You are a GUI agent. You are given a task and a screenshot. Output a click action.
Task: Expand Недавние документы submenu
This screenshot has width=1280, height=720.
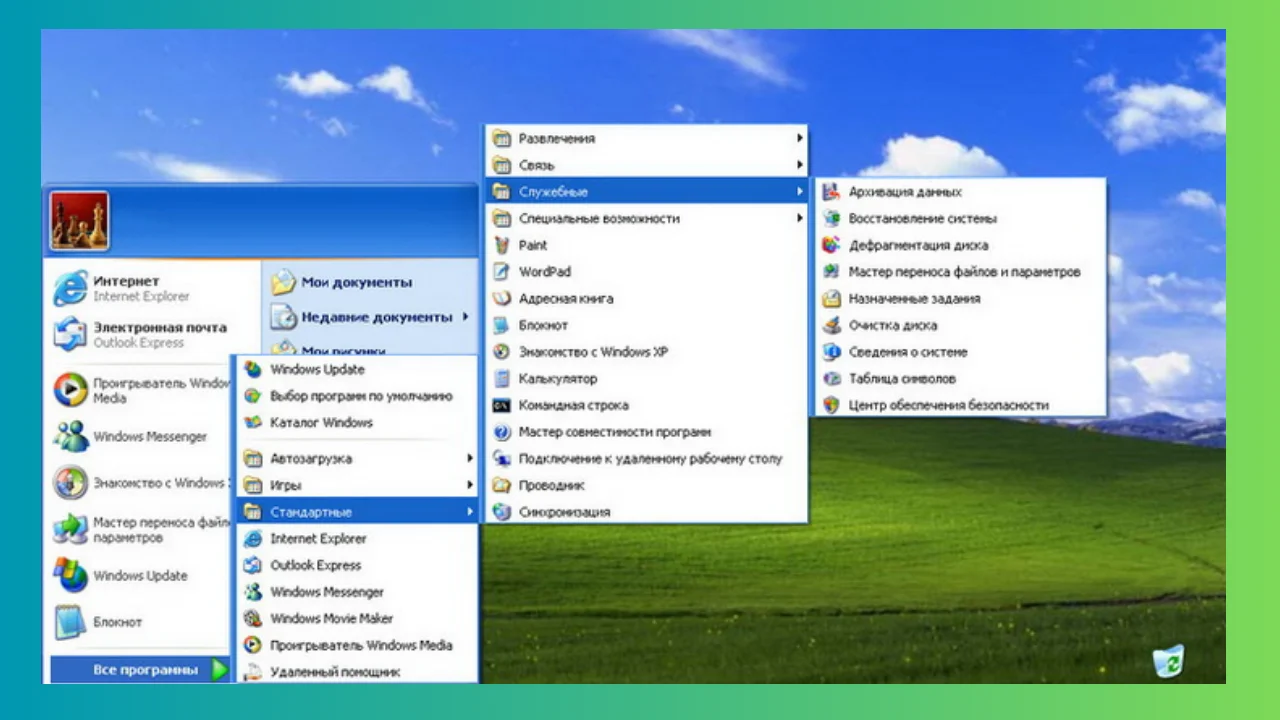(370, 317)
